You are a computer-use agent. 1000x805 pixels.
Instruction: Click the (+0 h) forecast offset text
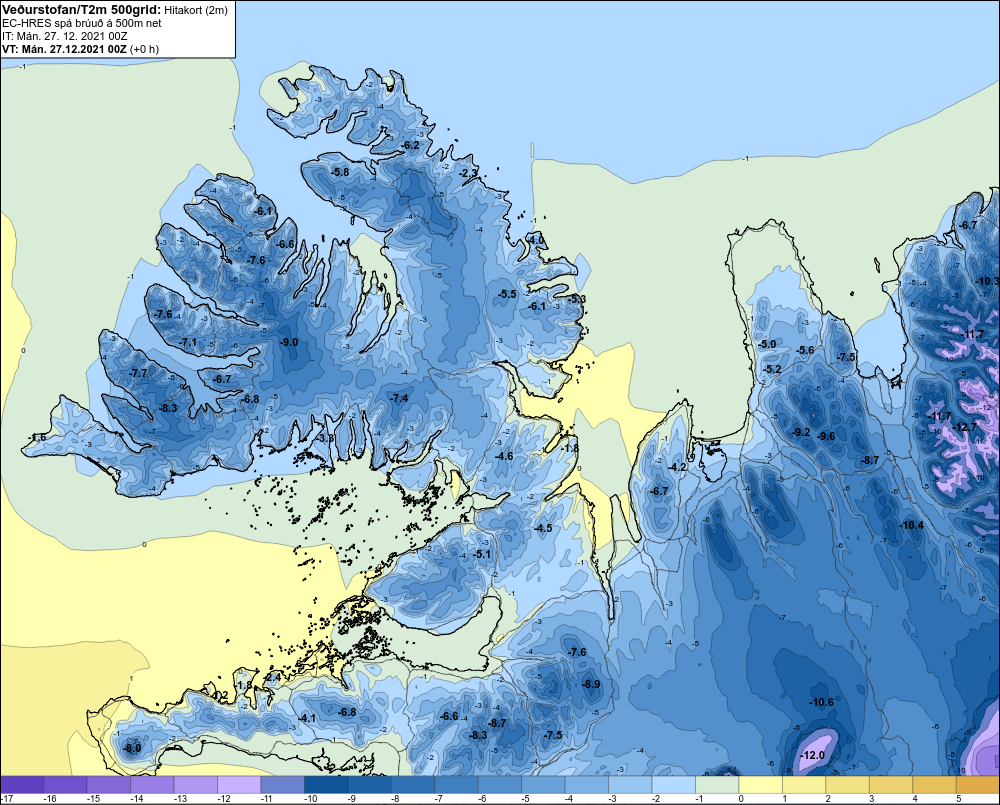(x=144, y=49)
